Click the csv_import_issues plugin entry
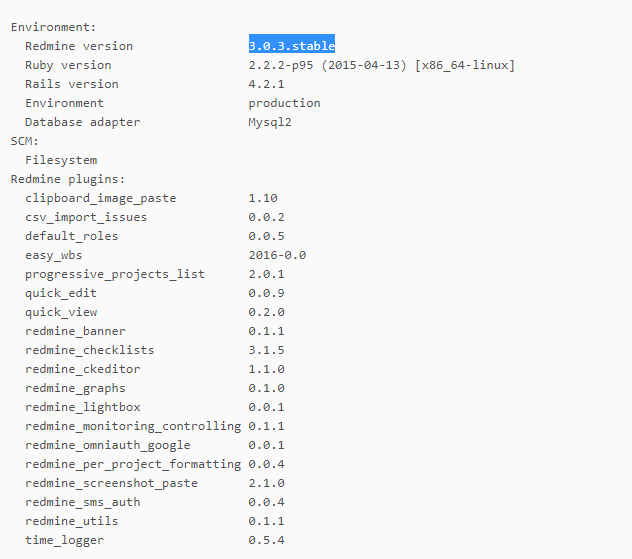This screenshot has width=632, height=559. 86,217
